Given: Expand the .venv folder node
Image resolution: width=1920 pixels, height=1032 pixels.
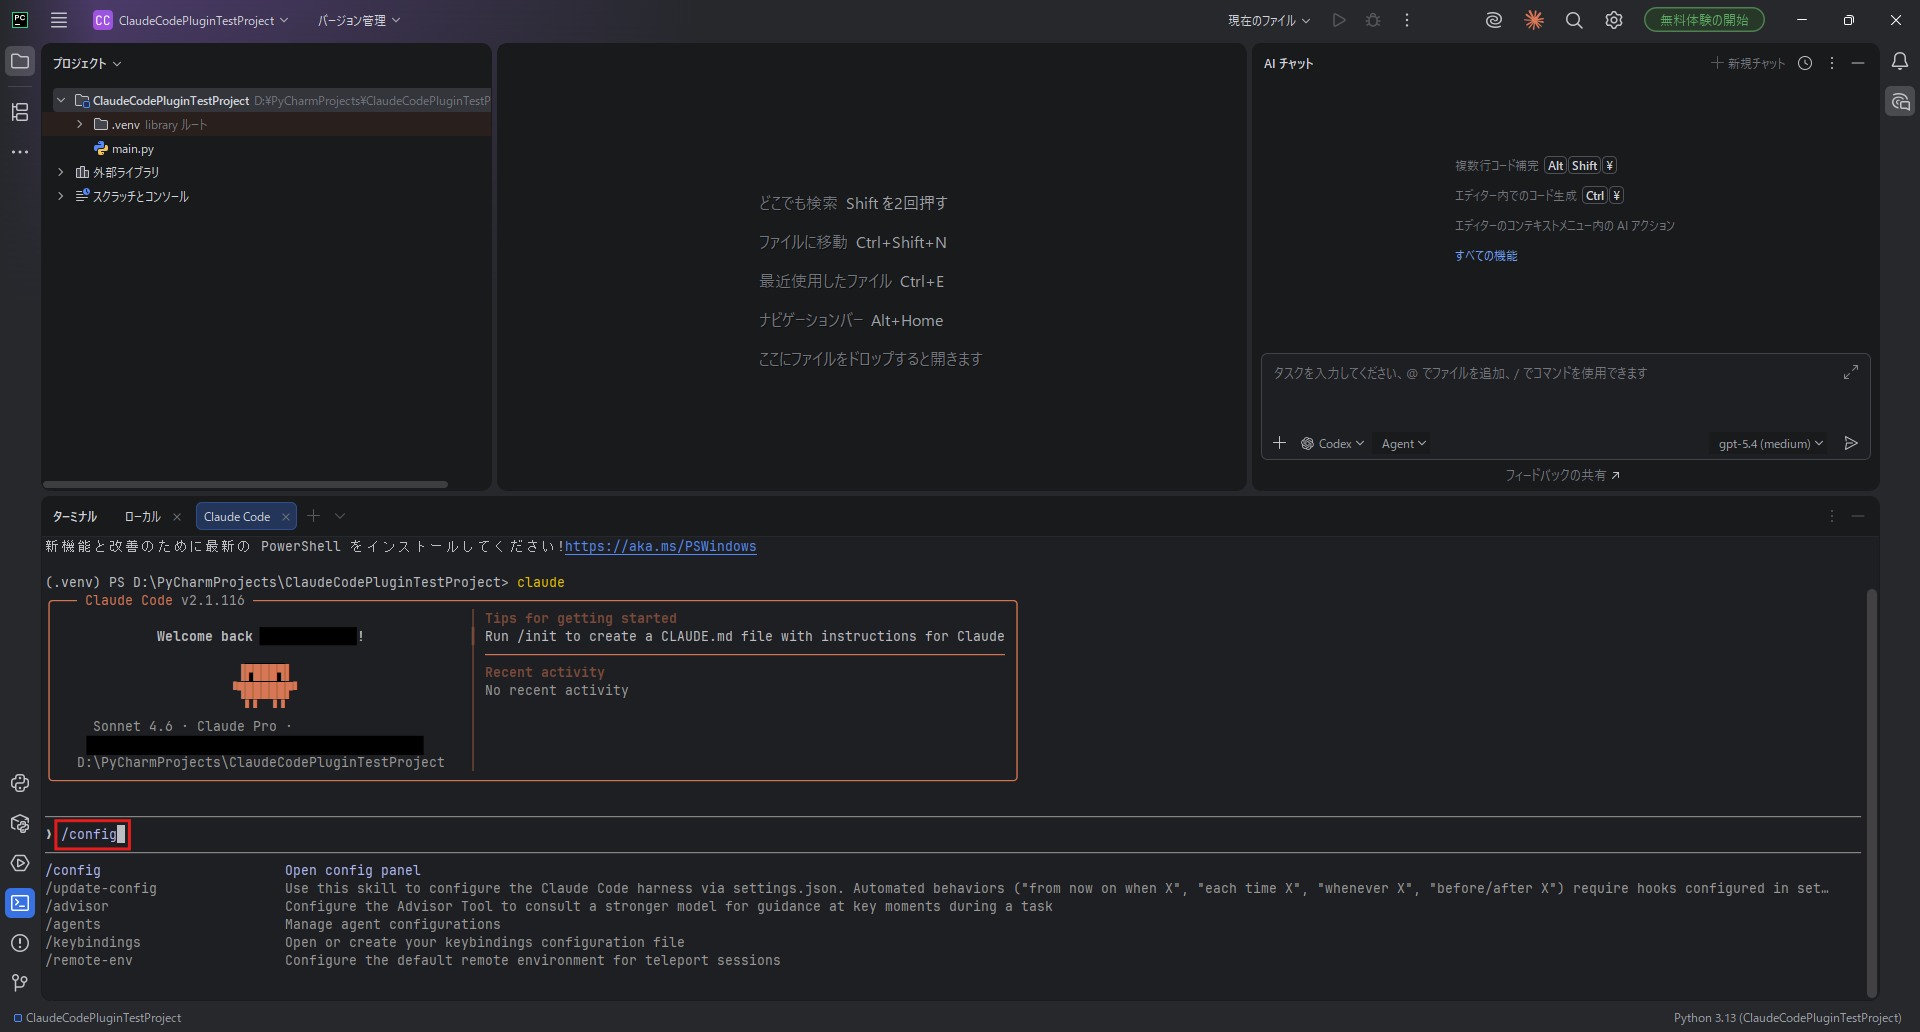Looking at the screenshot, I should pyautogui.click(x=80, y=125).
